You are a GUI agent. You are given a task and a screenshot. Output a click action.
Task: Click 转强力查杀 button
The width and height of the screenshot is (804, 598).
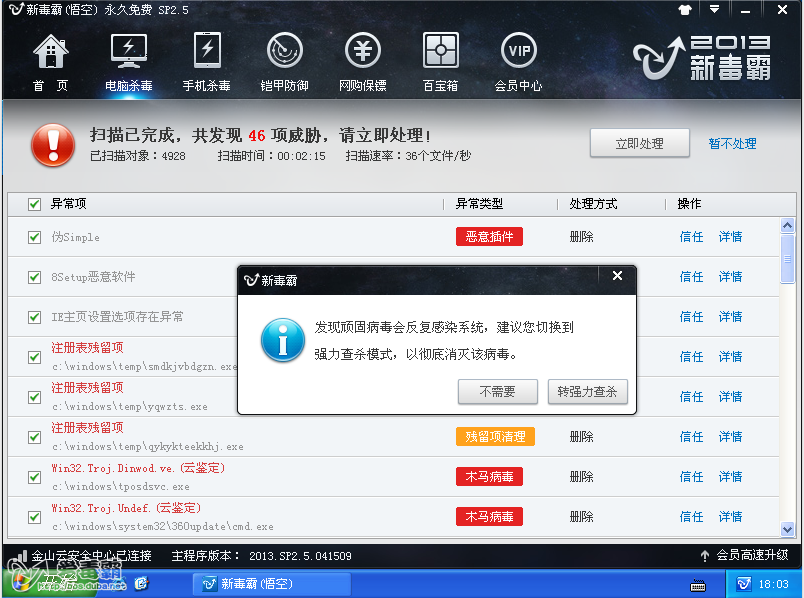(588, 392)
